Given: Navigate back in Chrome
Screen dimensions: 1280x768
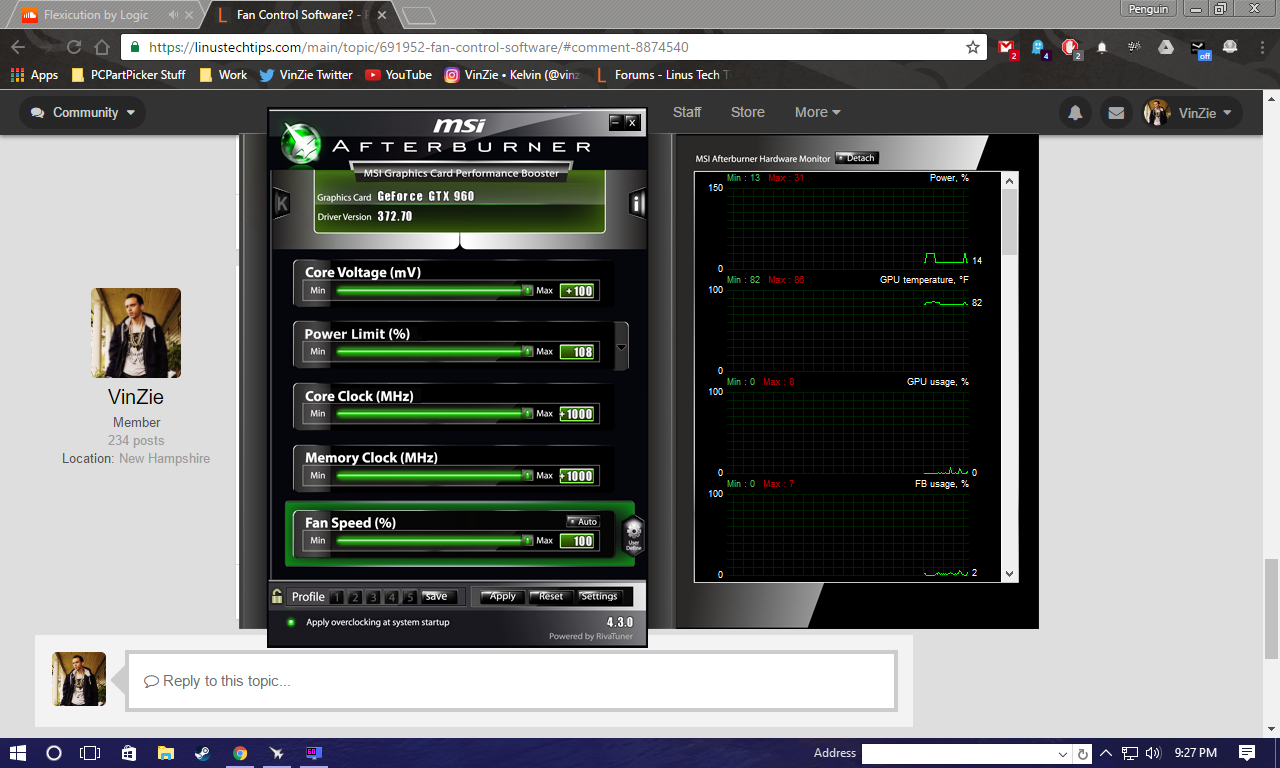Looking at the screenshot, I should pos(18,47).
